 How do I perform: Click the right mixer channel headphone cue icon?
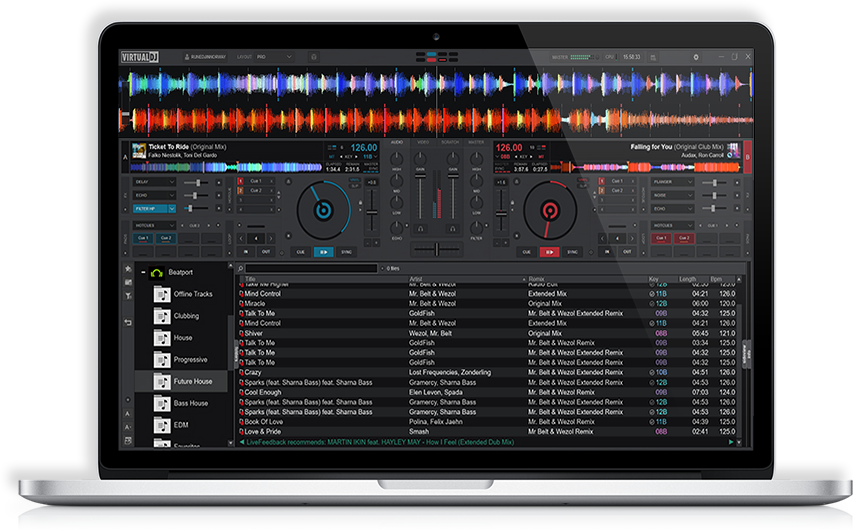(x=453, y=229)
